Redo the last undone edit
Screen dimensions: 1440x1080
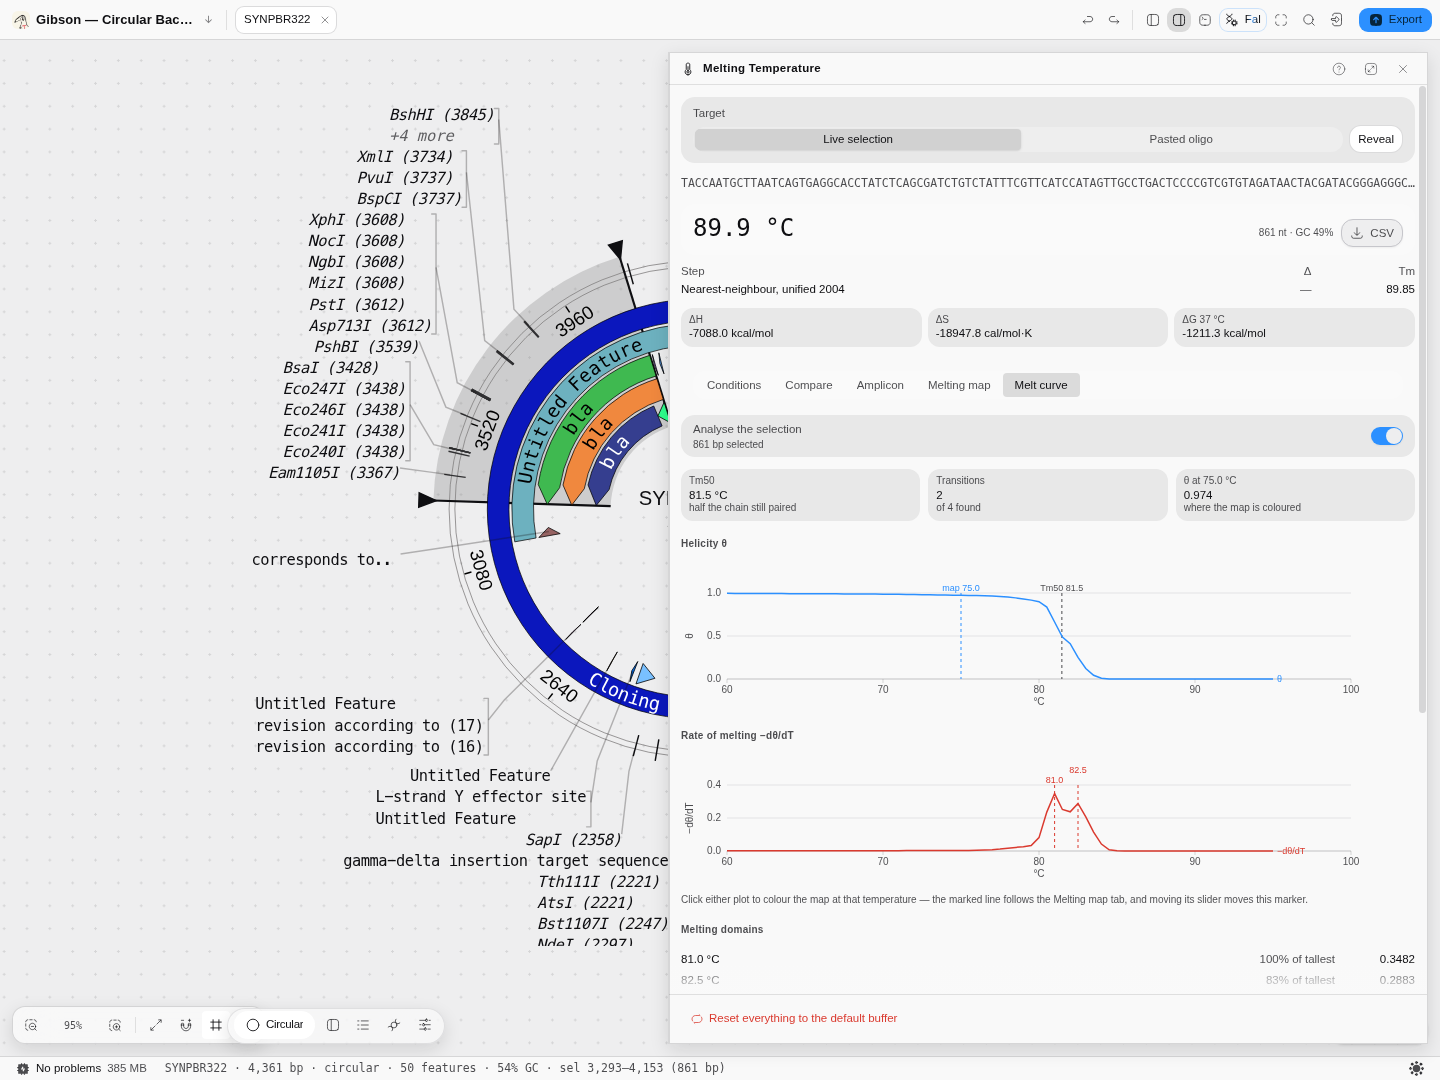coord(1114,20)
